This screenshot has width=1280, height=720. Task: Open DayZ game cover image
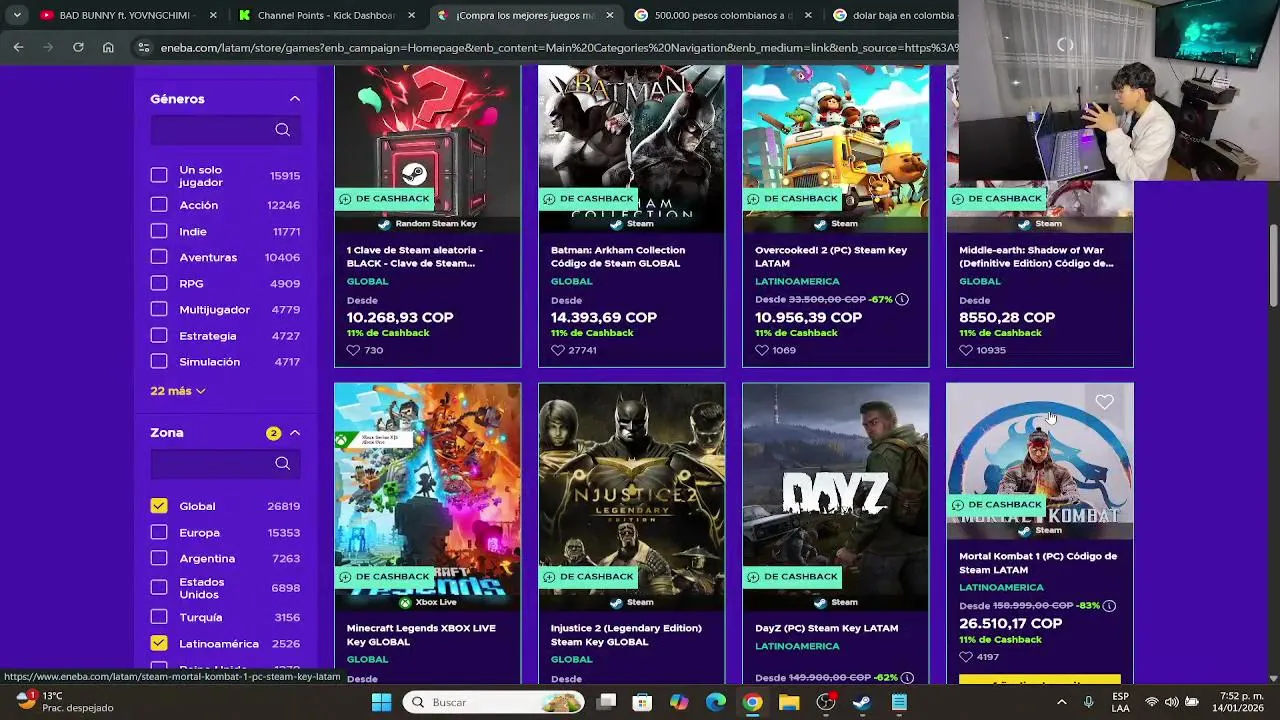pos(835,497)
